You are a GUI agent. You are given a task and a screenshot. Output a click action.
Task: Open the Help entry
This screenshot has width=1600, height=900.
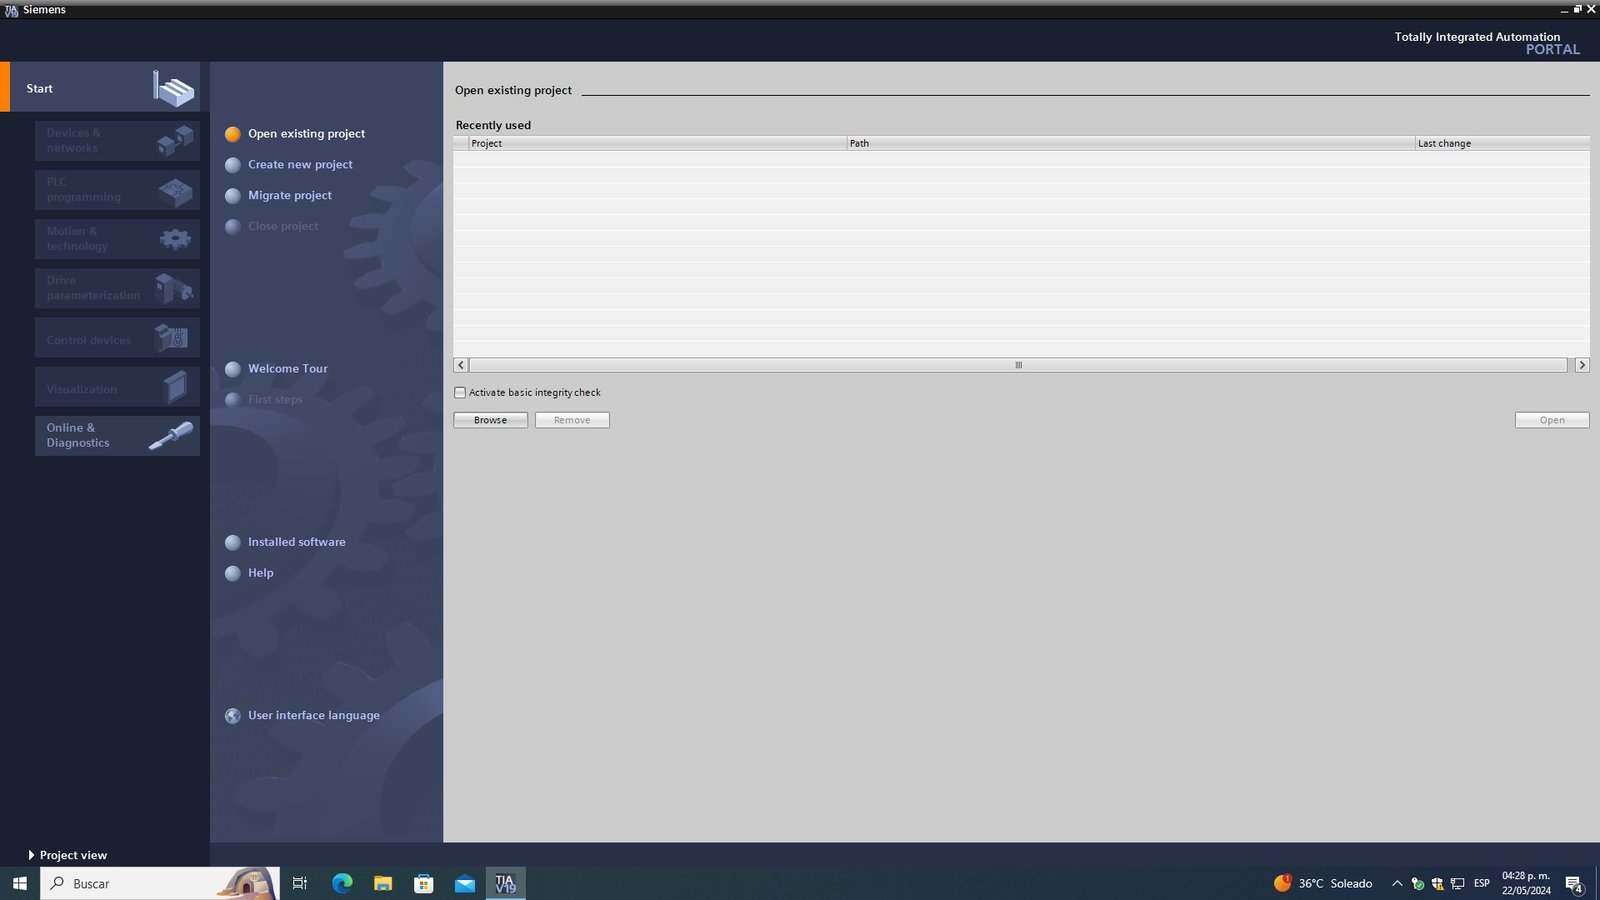click(260, 573)
